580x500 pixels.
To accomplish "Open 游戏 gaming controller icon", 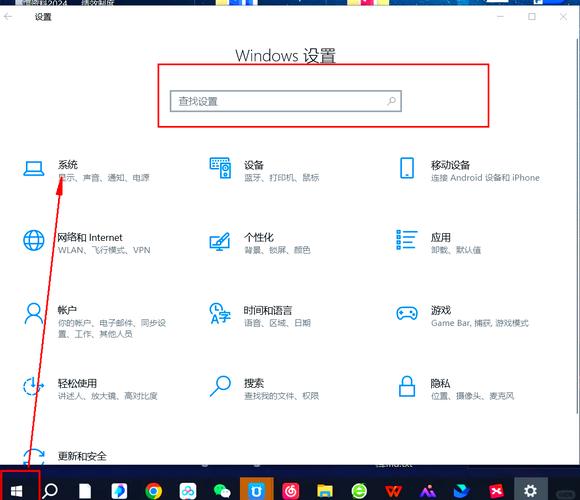I will pos(407,314).
